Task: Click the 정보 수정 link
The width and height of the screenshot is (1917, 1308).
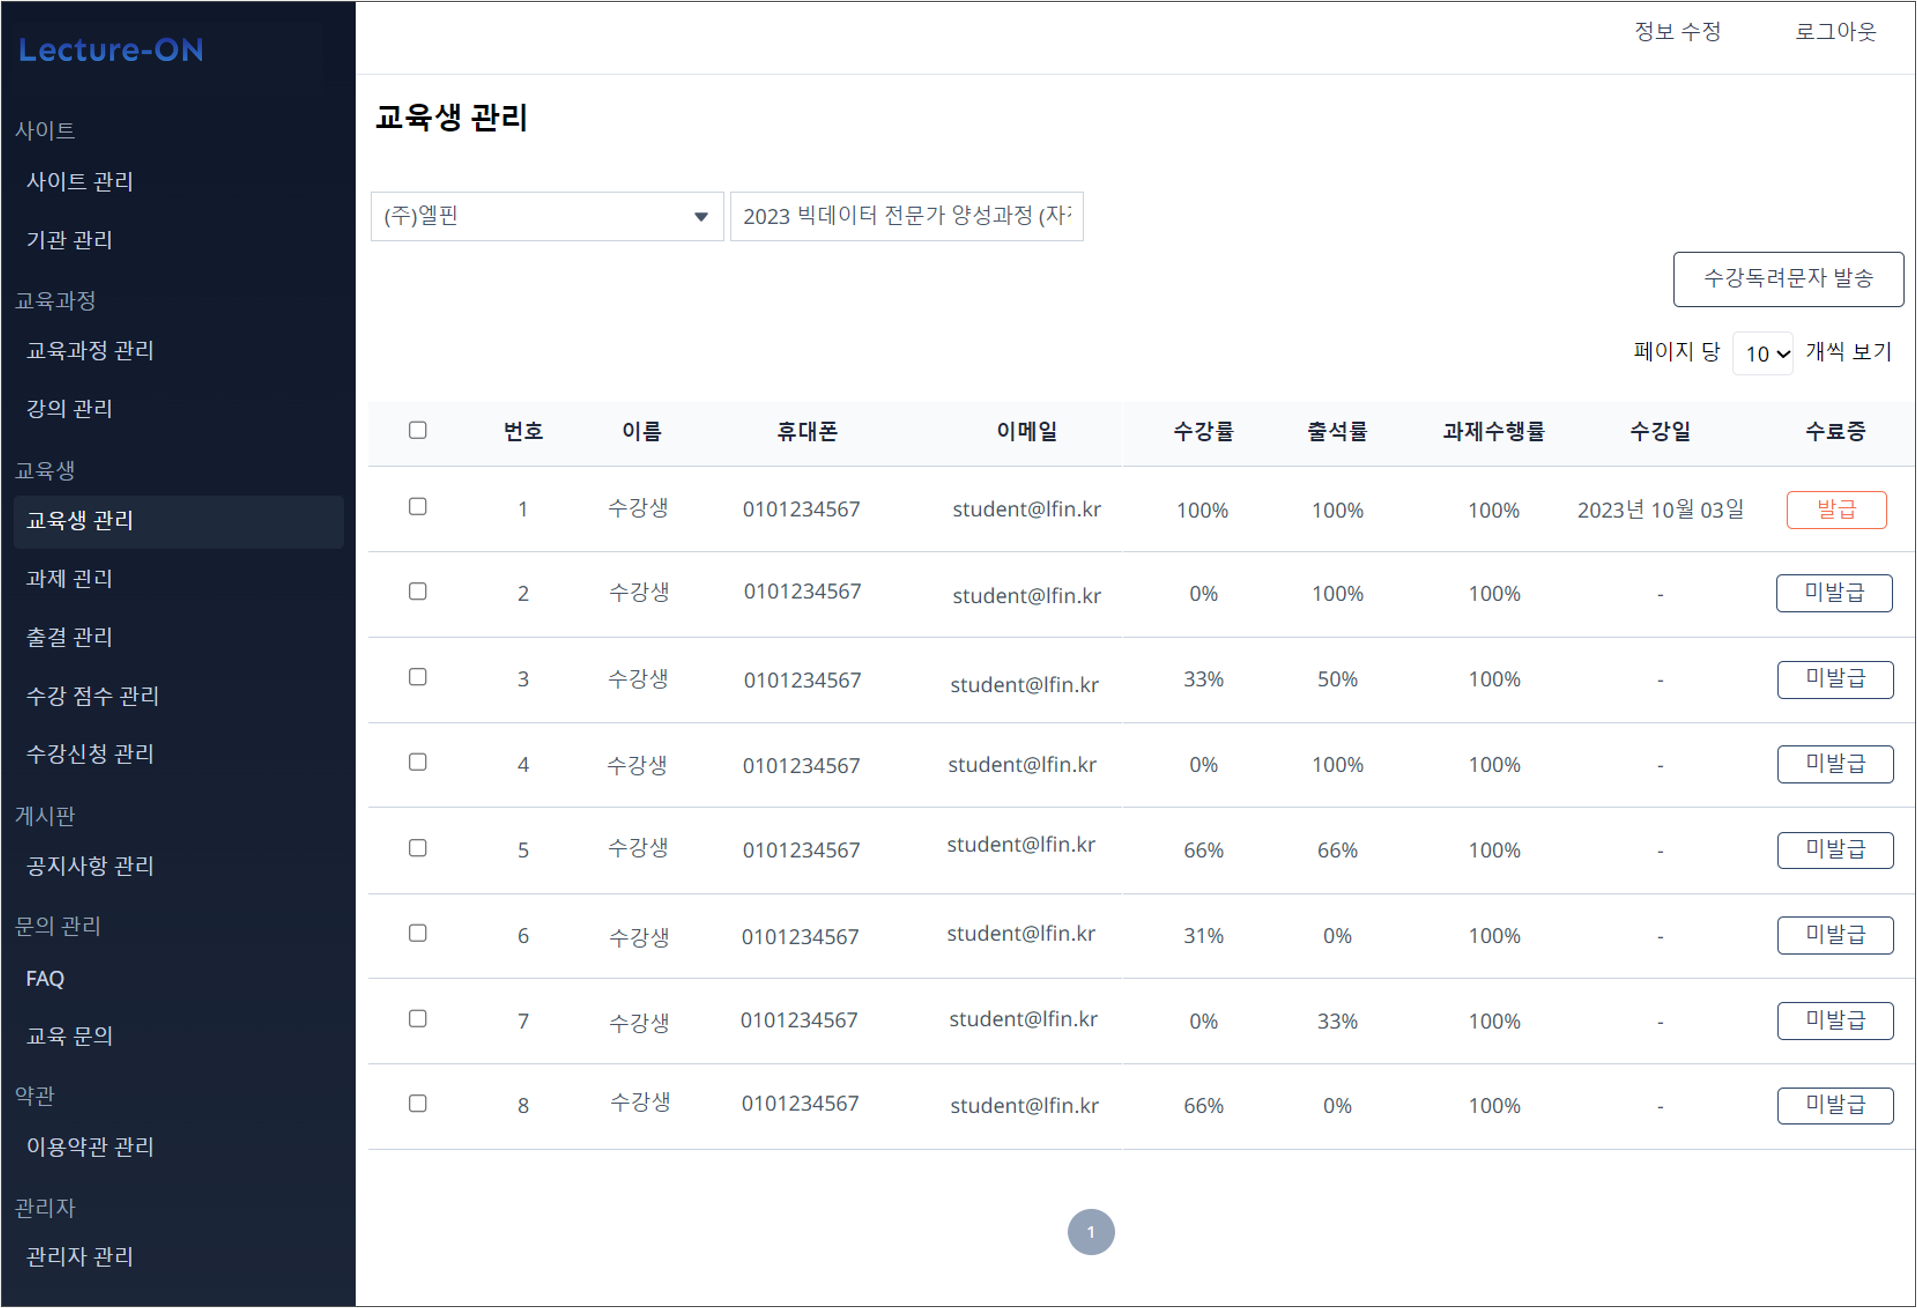Action: 1677,31
